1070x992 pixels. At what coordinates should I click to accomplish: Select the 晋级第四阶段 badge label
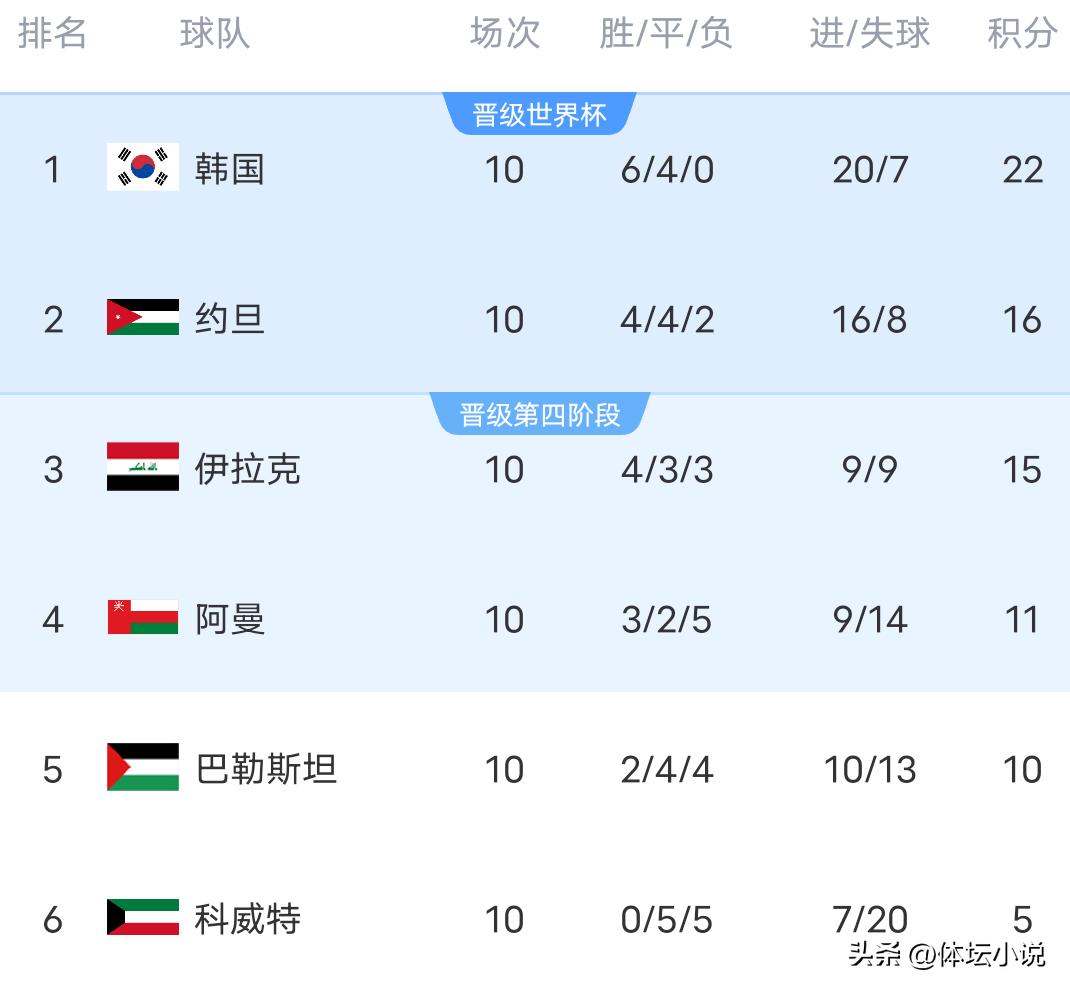click(539, 415)
